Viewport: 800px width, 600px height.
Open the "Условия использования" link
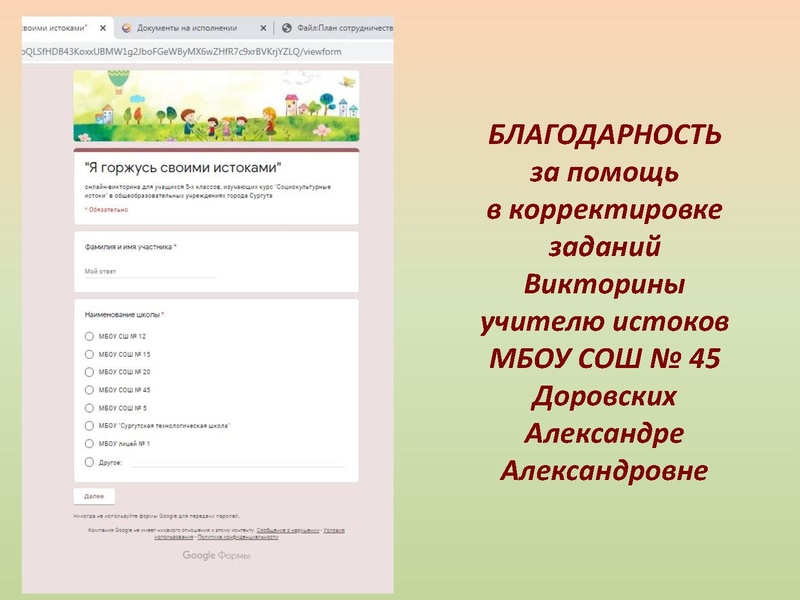[x=333, y=531]
